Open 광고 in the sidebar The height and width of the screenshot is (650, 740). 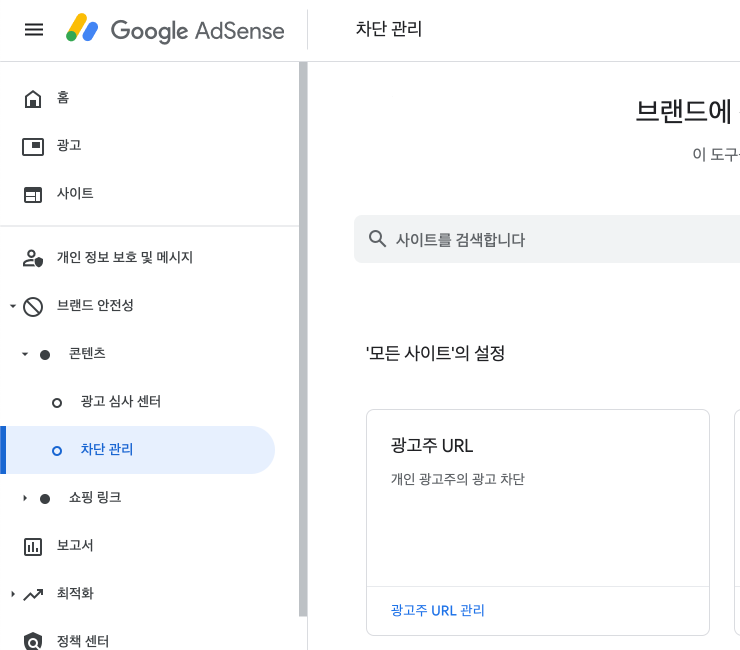(x=69, y=145)
